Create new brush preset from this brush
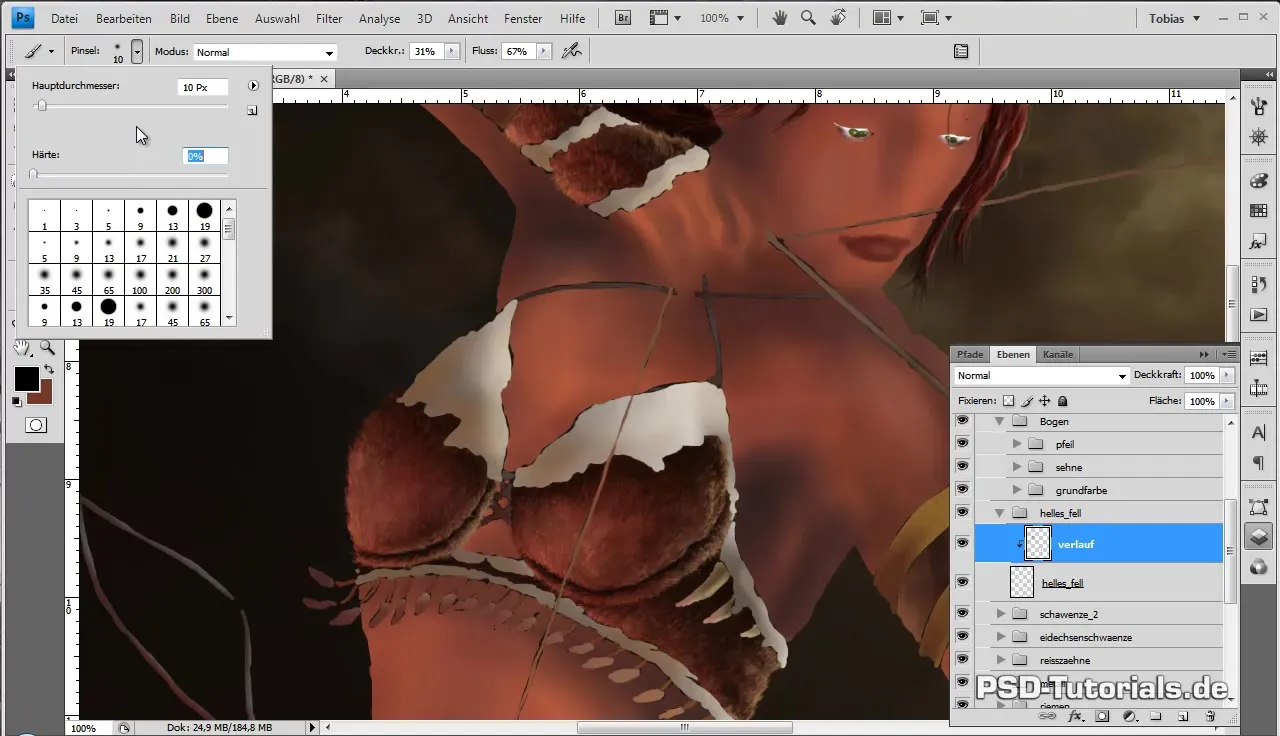 [252, 111]
